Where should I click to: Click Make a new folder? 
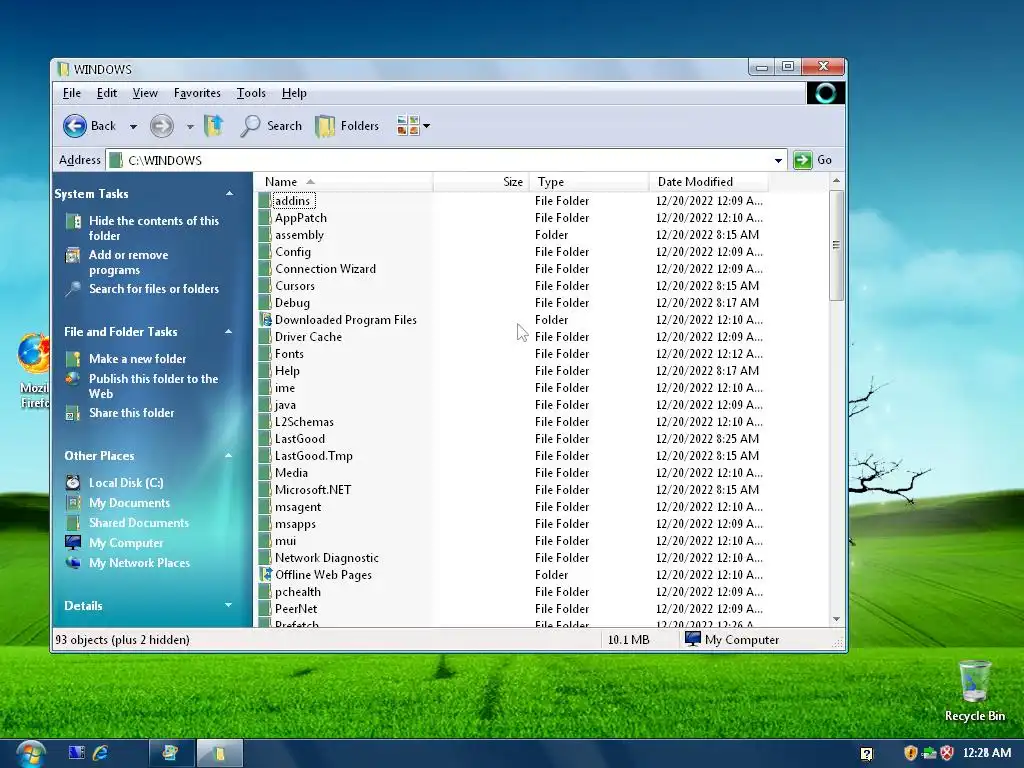tap(137, 359)
